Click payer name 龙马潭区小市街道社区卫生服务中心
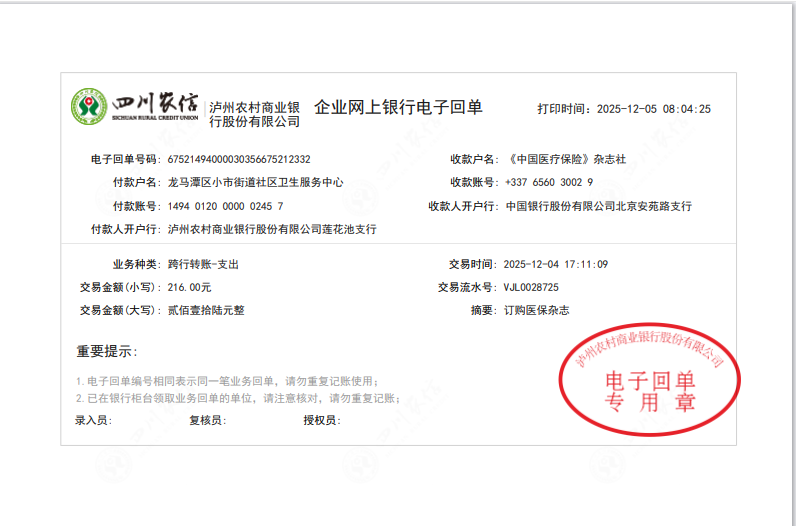This screenshot has width=796, height=526. coord(255,183)
